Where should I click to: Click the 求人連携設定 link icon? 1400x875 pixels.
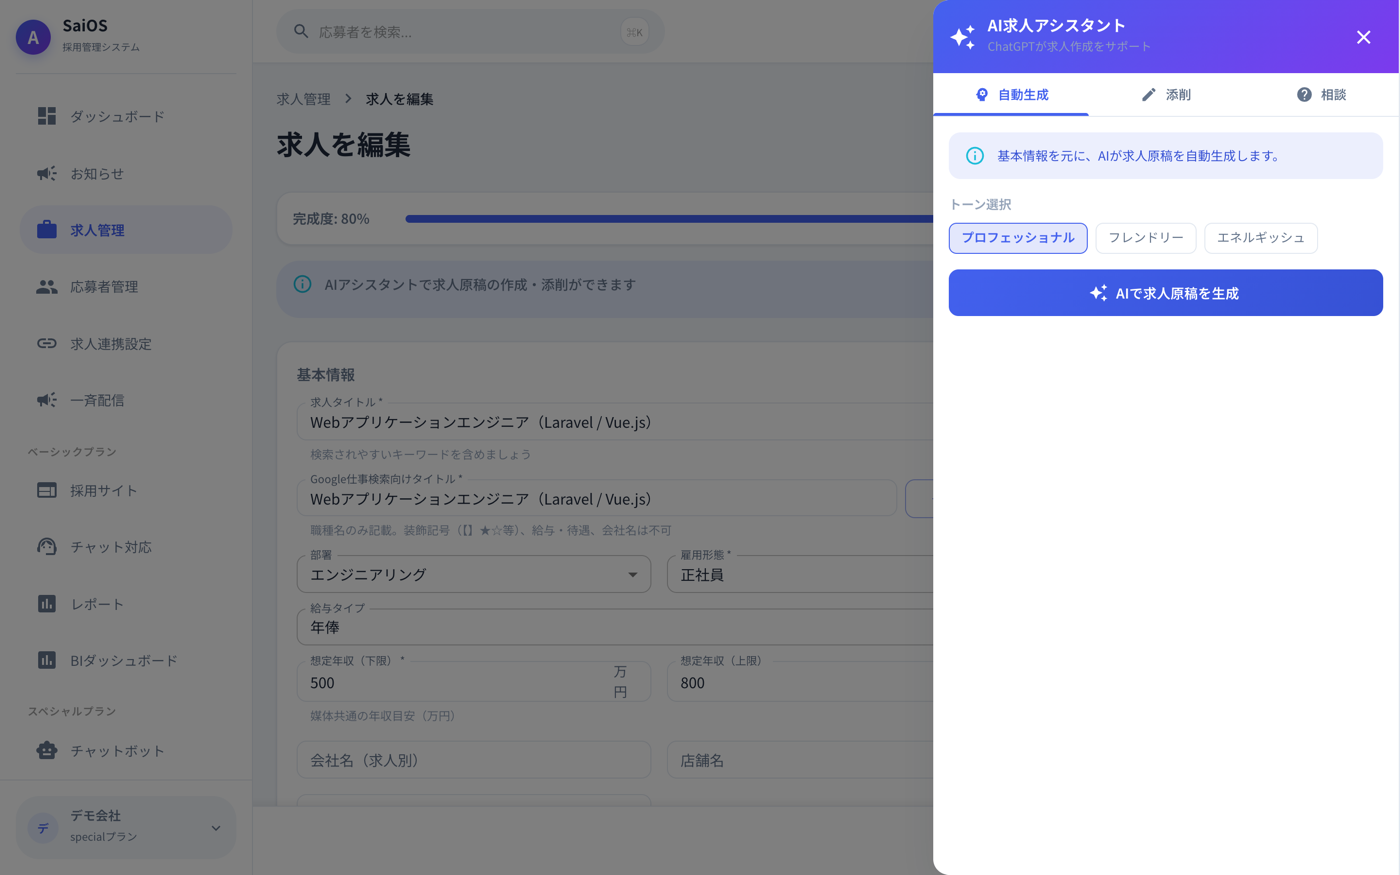[x=47, y=343]
